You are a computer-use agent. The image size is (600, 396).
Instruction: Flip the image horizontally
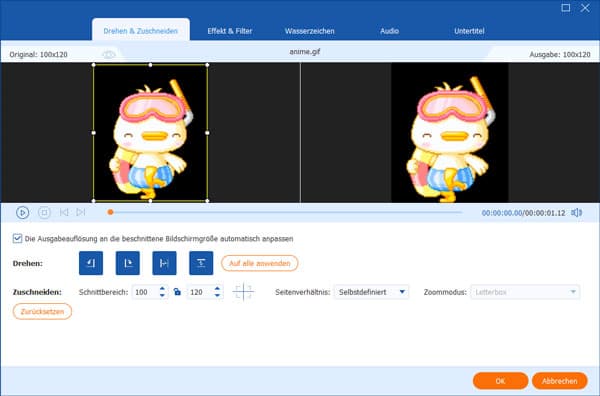click(164, 263)
